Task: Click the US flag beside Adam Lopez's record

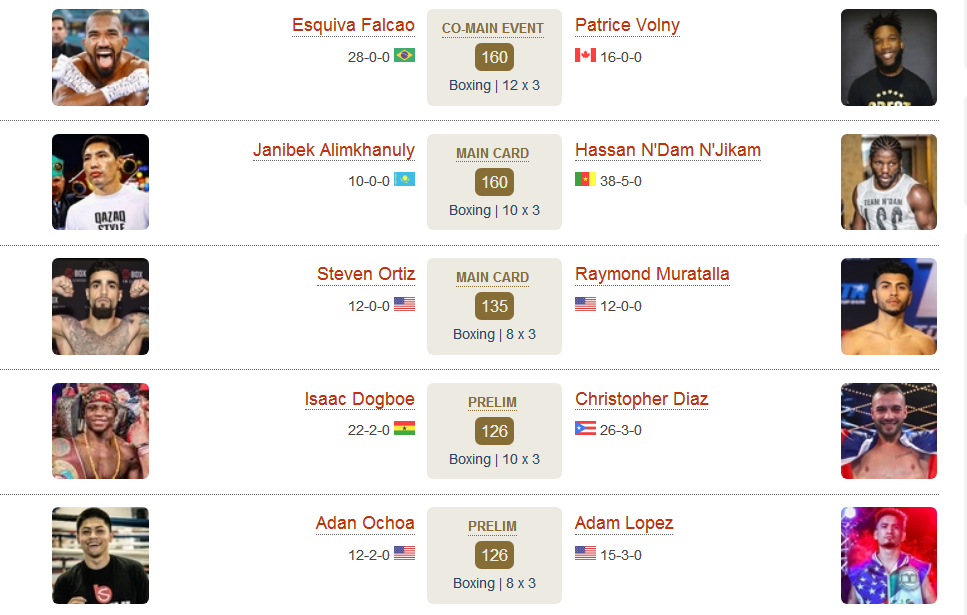Action: (585, 553)
